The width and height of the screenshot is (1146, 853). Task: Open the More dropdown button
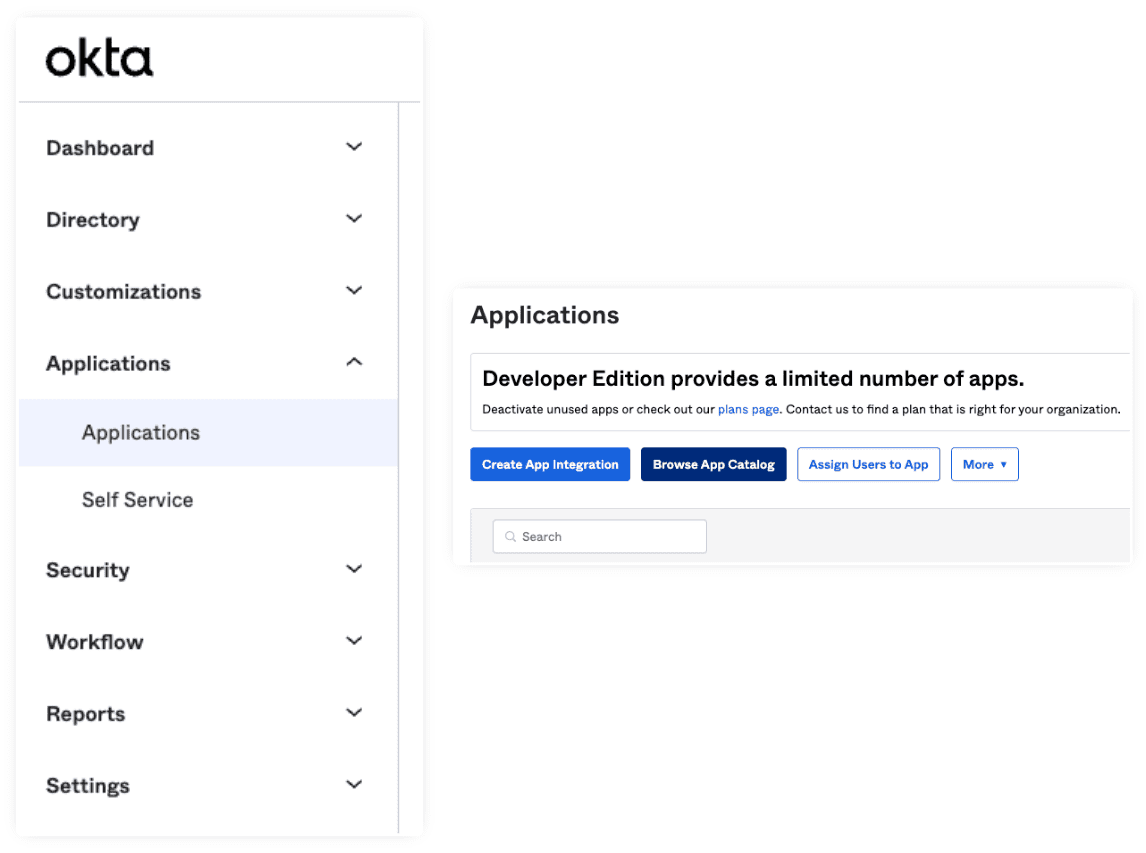pos(984,464)
